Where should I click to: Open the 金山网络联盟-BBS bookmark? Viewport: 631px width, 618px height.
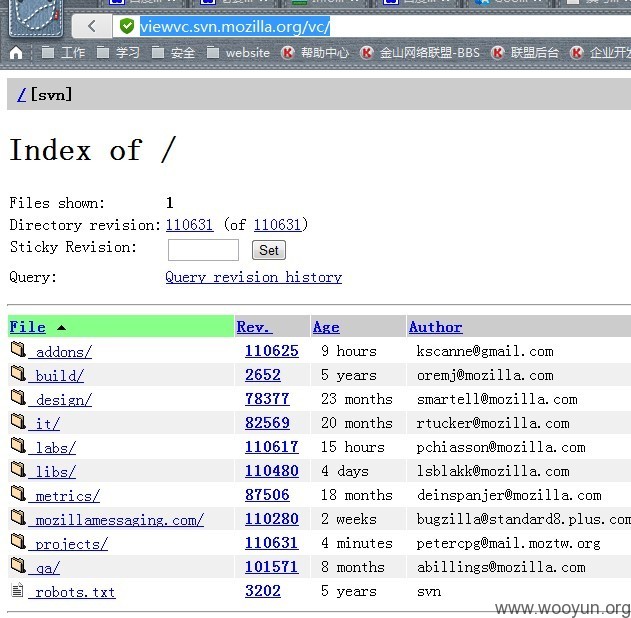pyautogui.click(x=420, y=53)
